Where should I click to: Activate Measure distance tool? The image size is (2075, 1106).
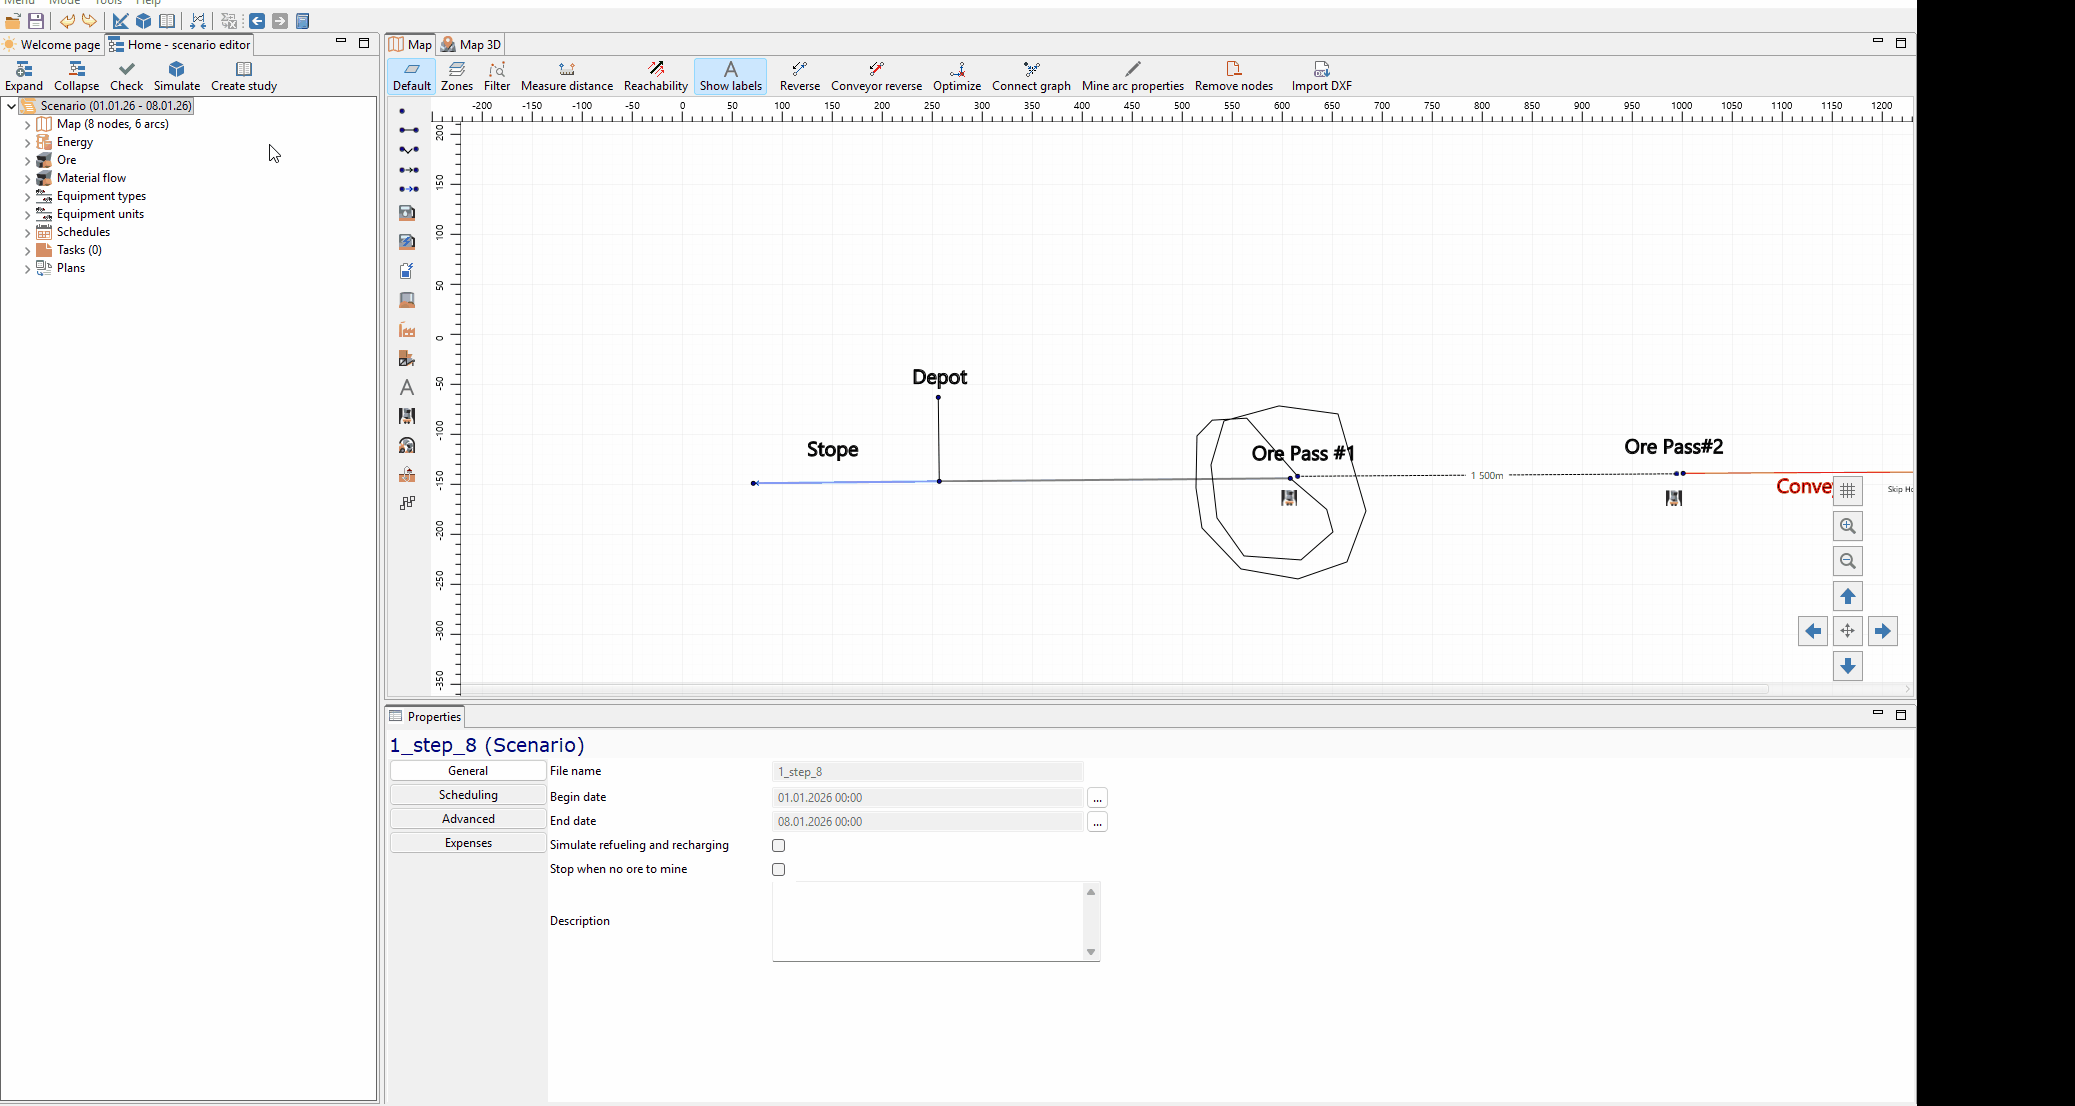(567, 76)
